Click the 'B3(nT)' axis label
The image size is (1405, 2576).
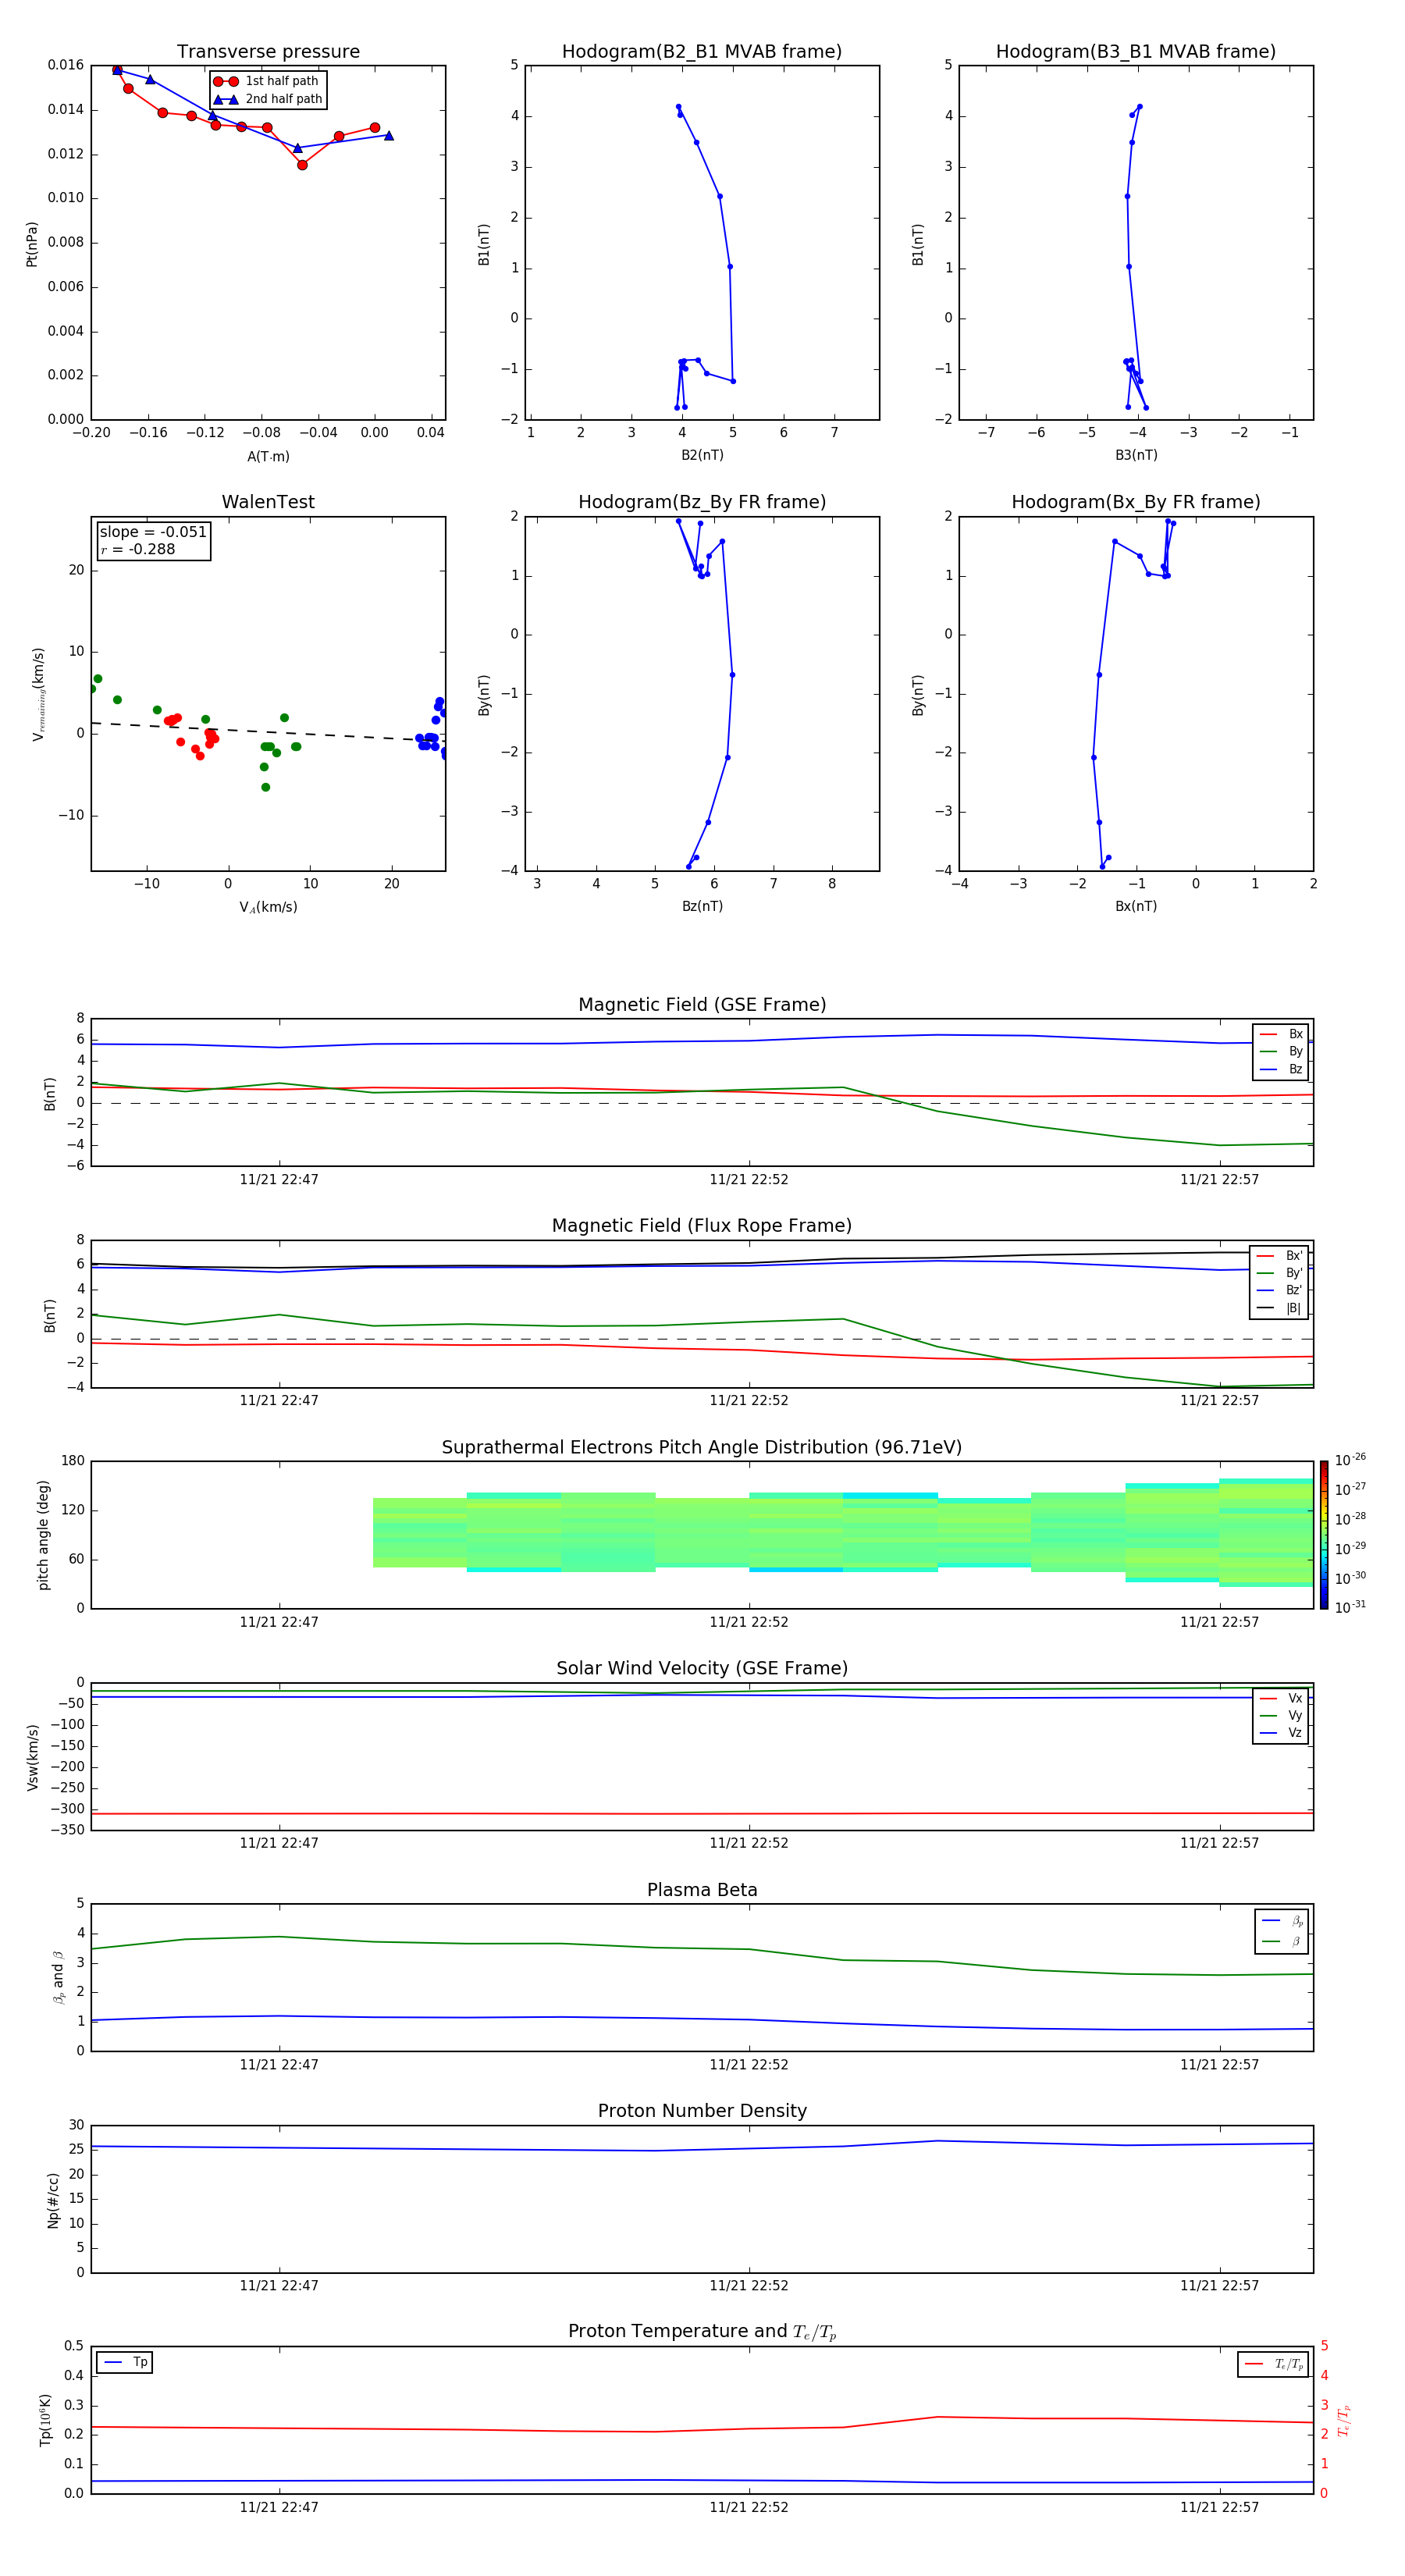click(x=1136, y=455)
